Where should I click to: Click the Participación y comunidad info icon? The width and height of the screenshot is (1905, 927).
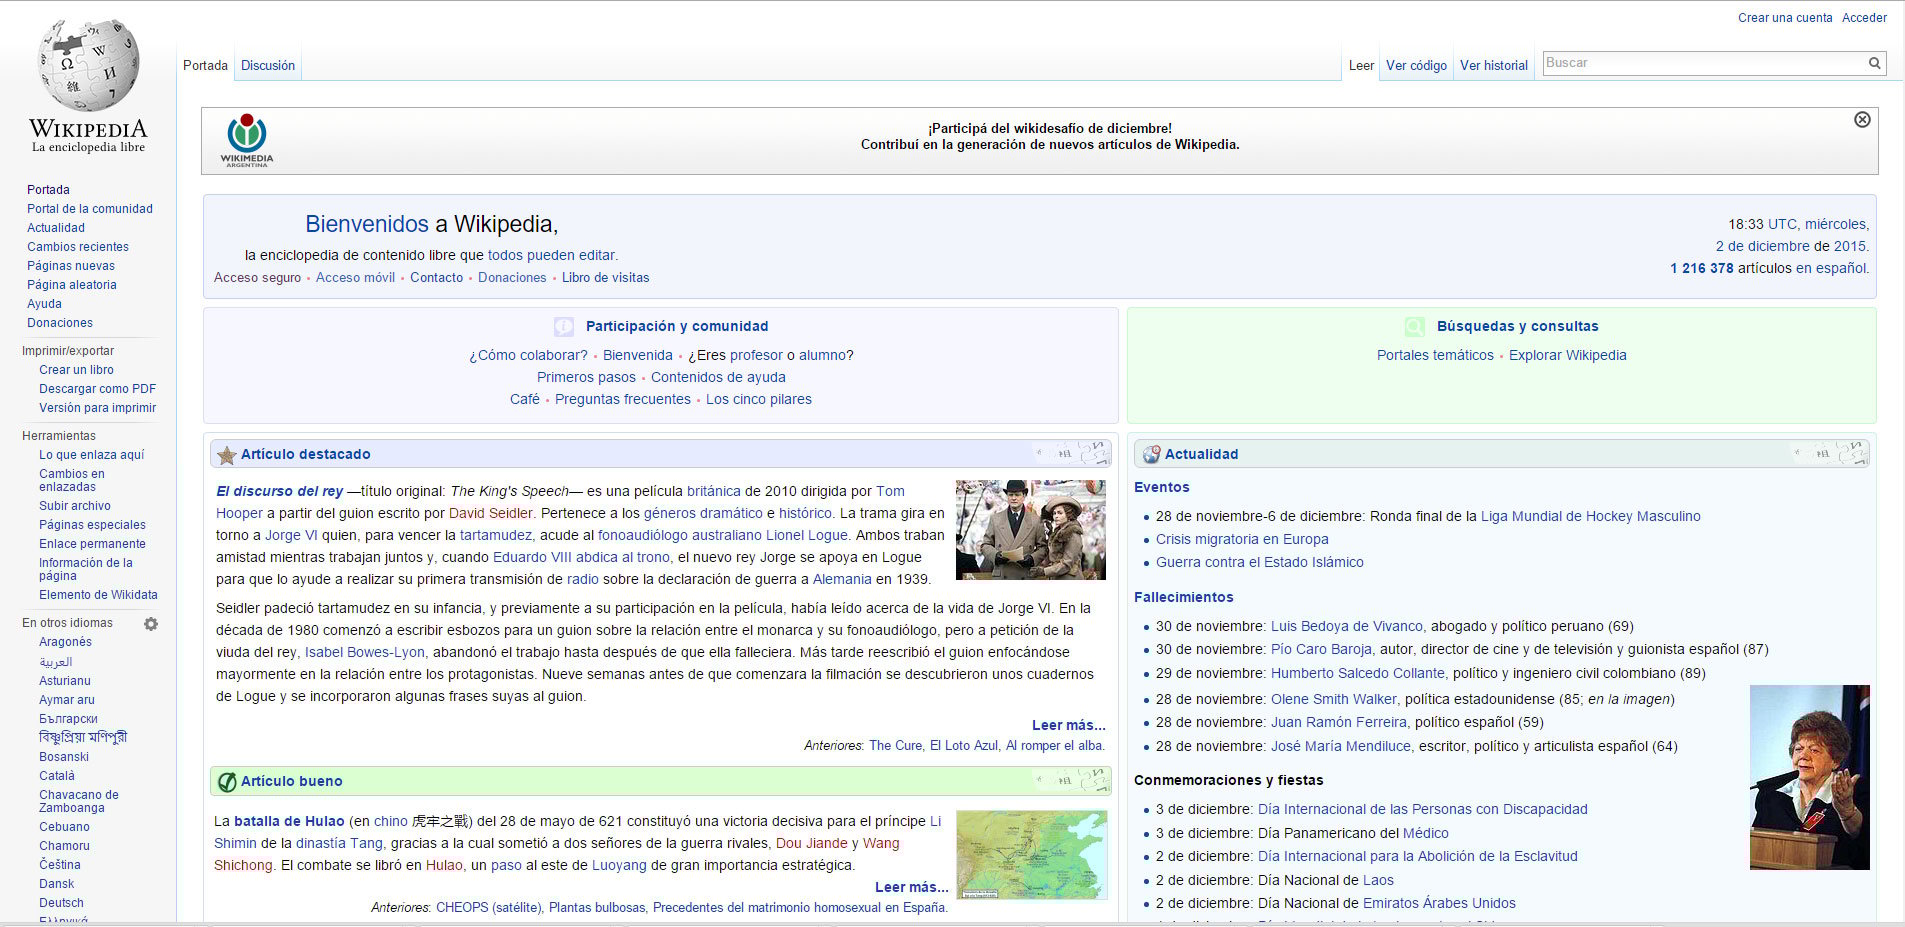(564, 327)
